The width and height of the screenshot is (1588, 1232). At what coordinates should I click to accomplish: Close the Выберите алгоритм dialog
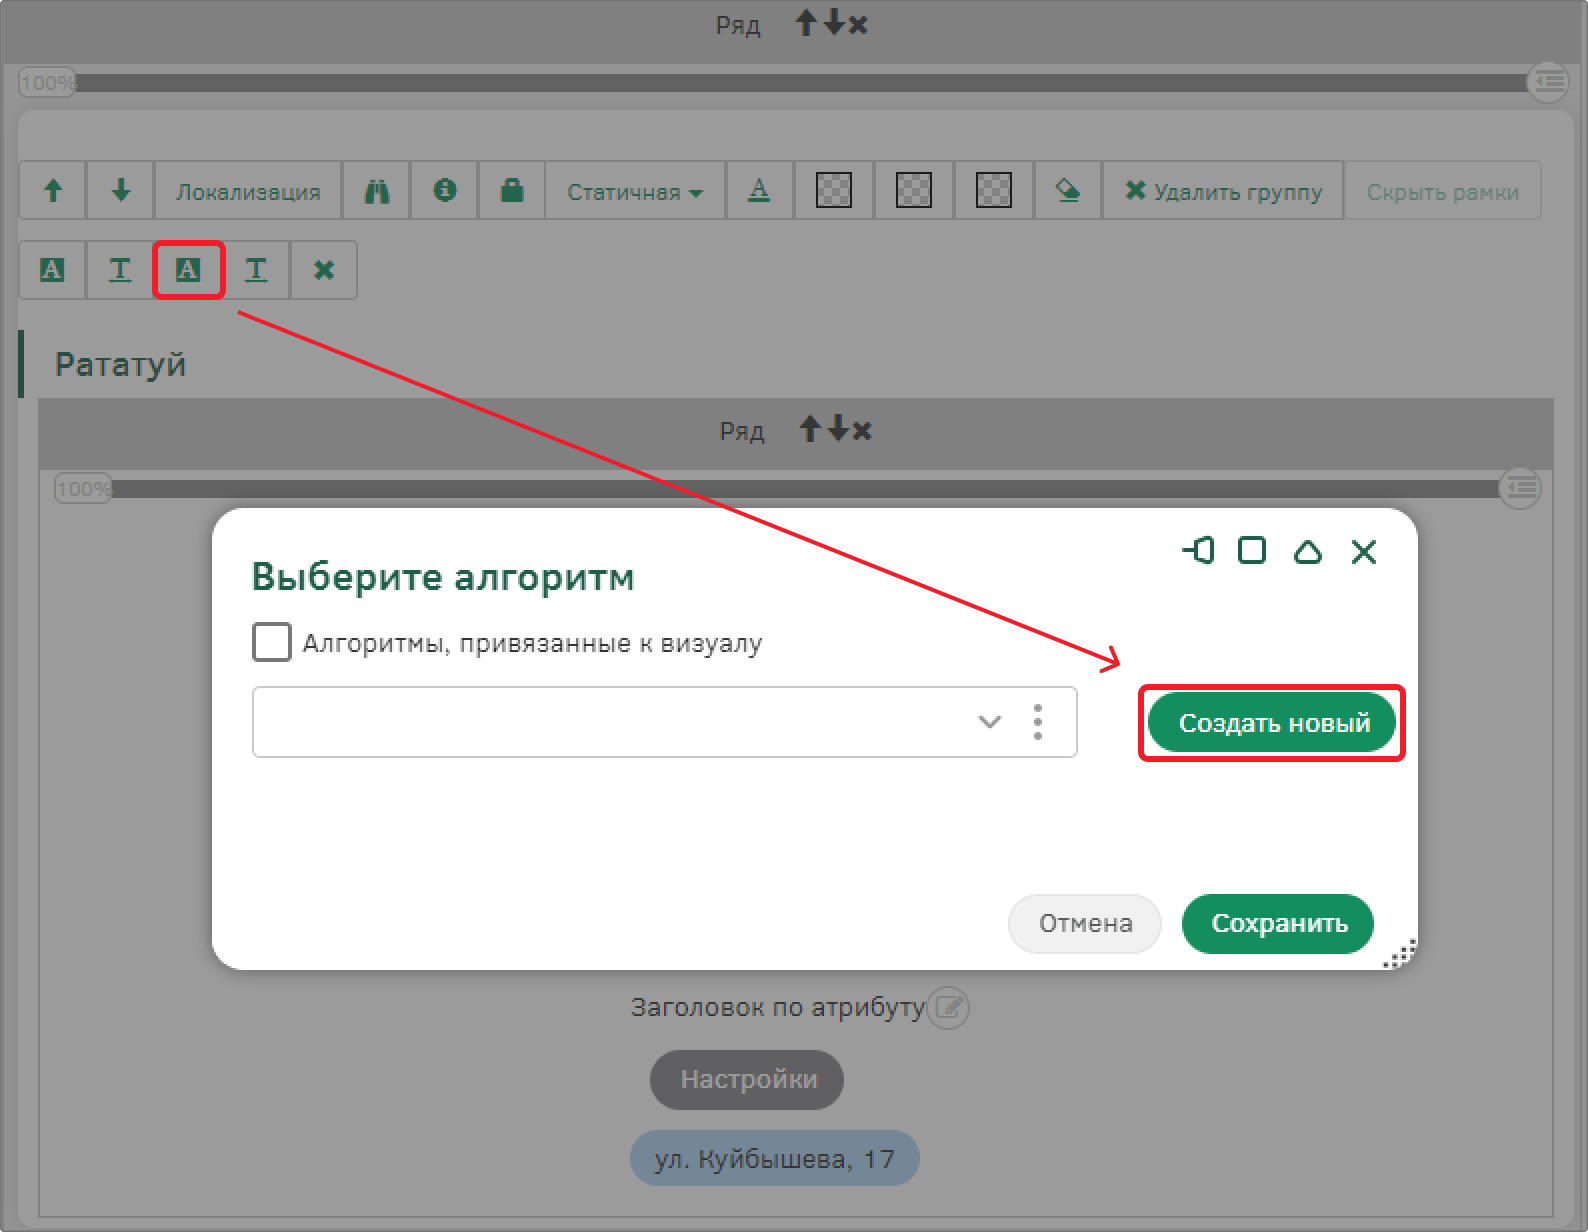[1364, 551]
